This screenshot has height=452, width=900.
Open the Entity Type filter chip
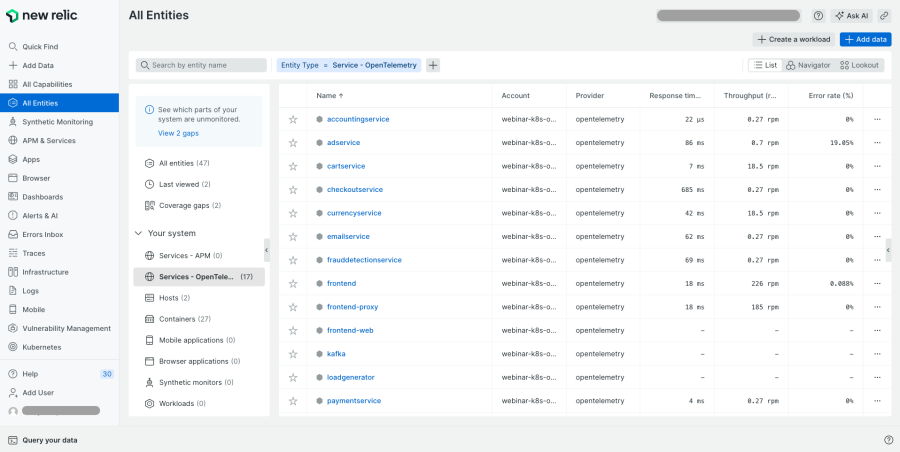(x=349, y=65)
